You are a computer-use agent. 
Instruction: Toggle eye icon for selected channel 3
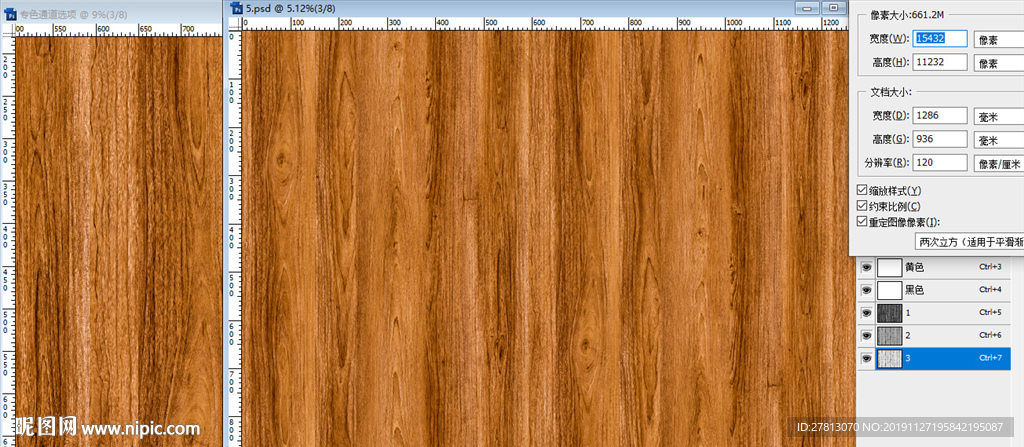tap(866, 358)
